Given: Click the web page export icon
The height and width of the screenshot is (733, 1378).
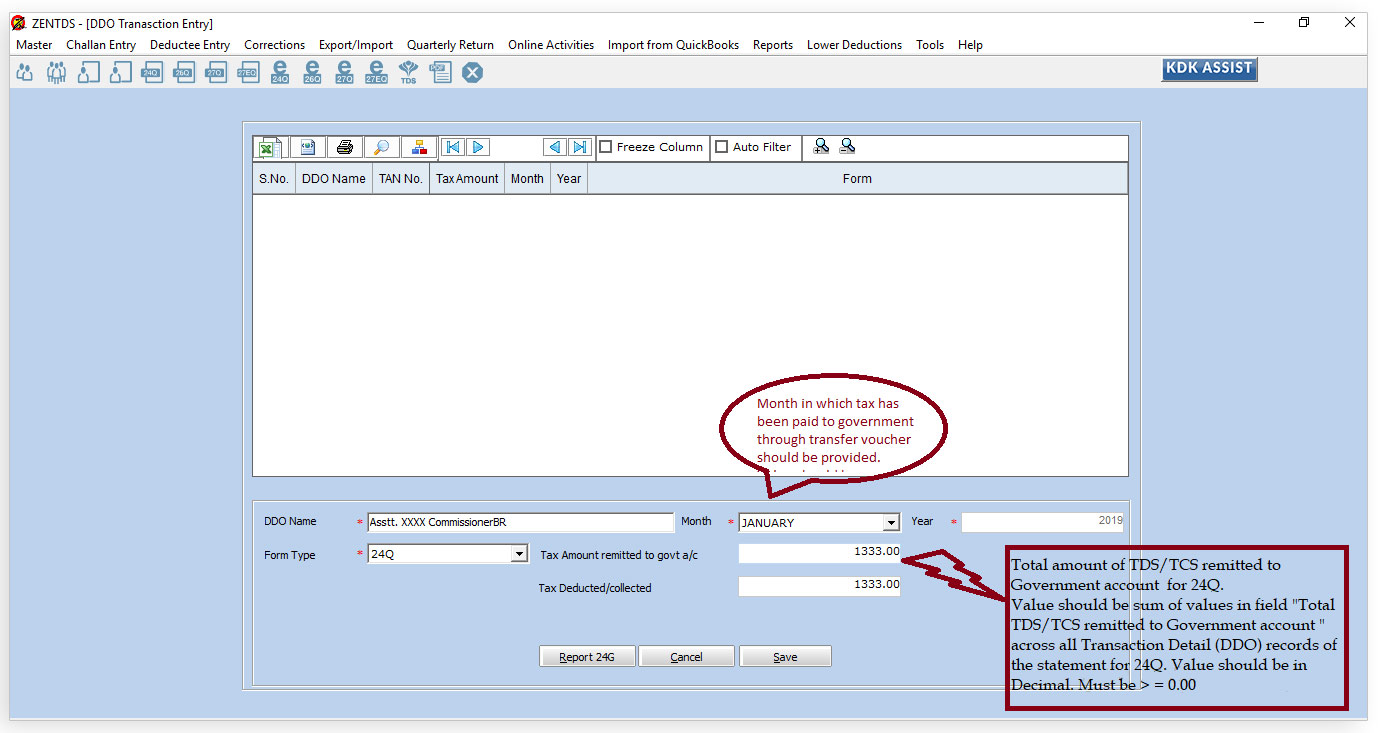Looking at the screenshot, I should click(308, 148).
